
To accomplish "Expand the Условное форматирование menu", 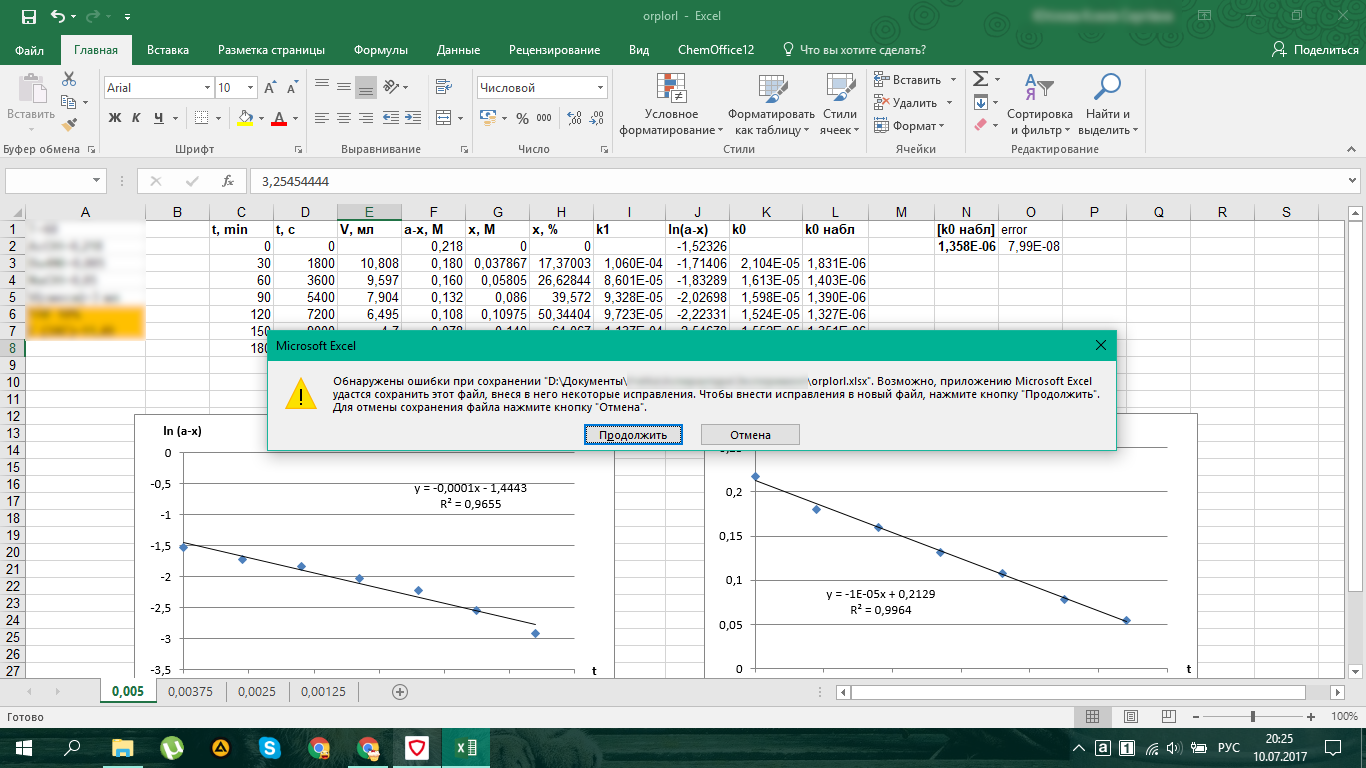I will (x=671, y=105).
